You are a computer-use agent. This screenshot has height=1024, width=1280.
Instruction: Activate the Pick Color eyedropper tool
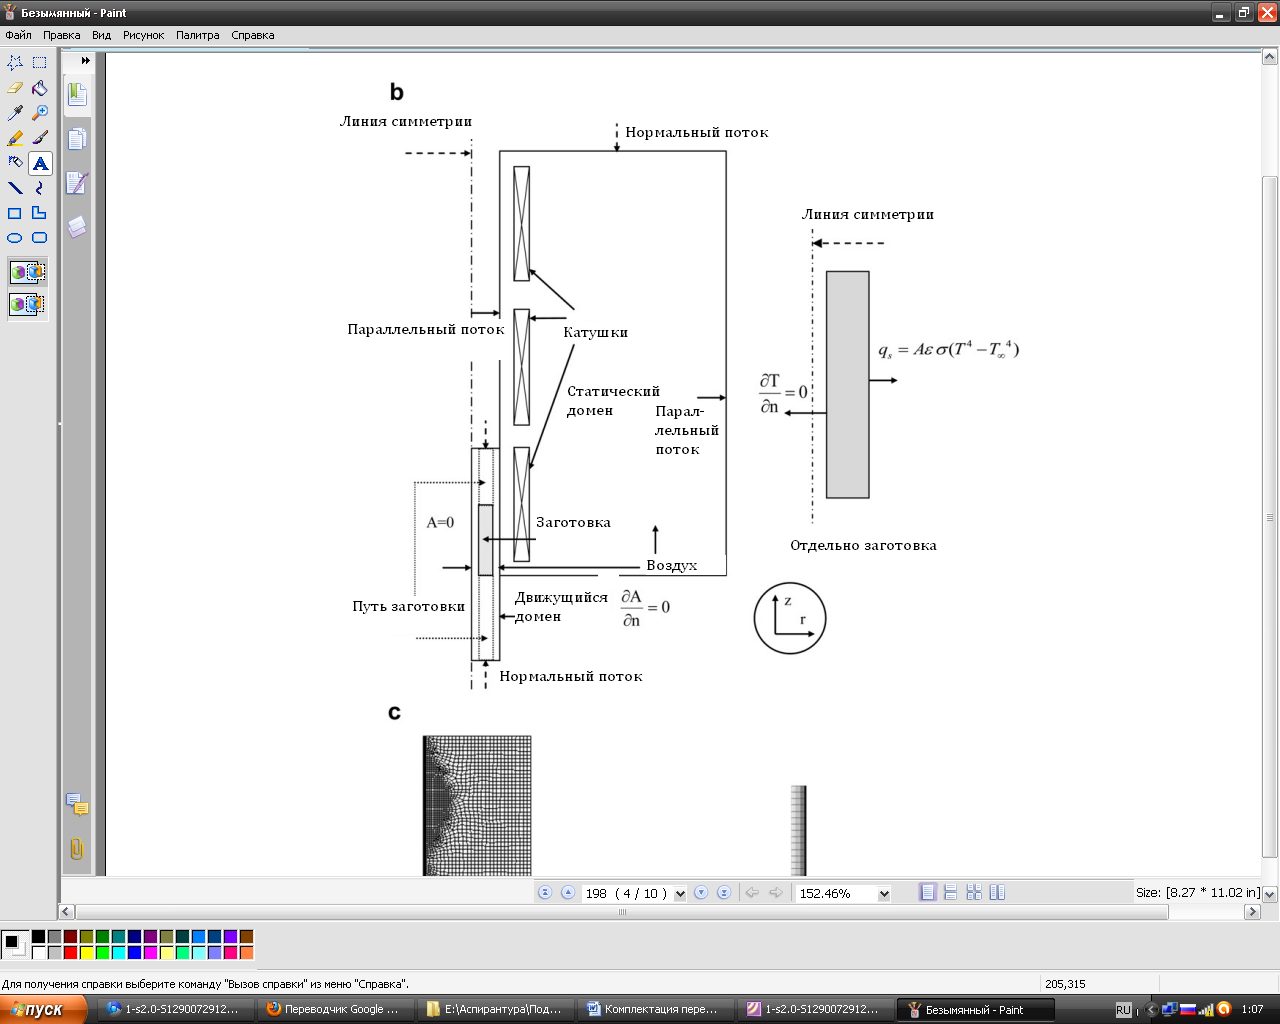[x=15, y=113]
